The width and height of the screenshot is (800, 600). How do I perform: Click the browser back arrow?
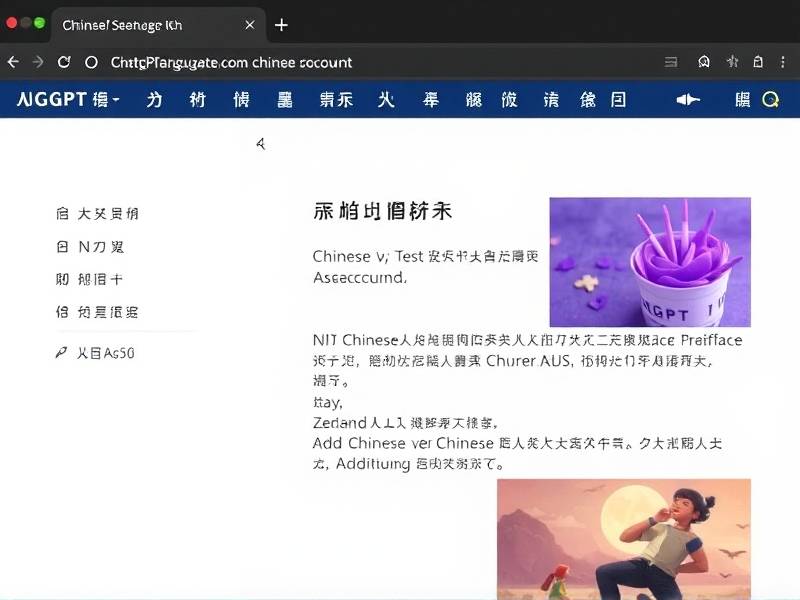click(x=13, y=62)
